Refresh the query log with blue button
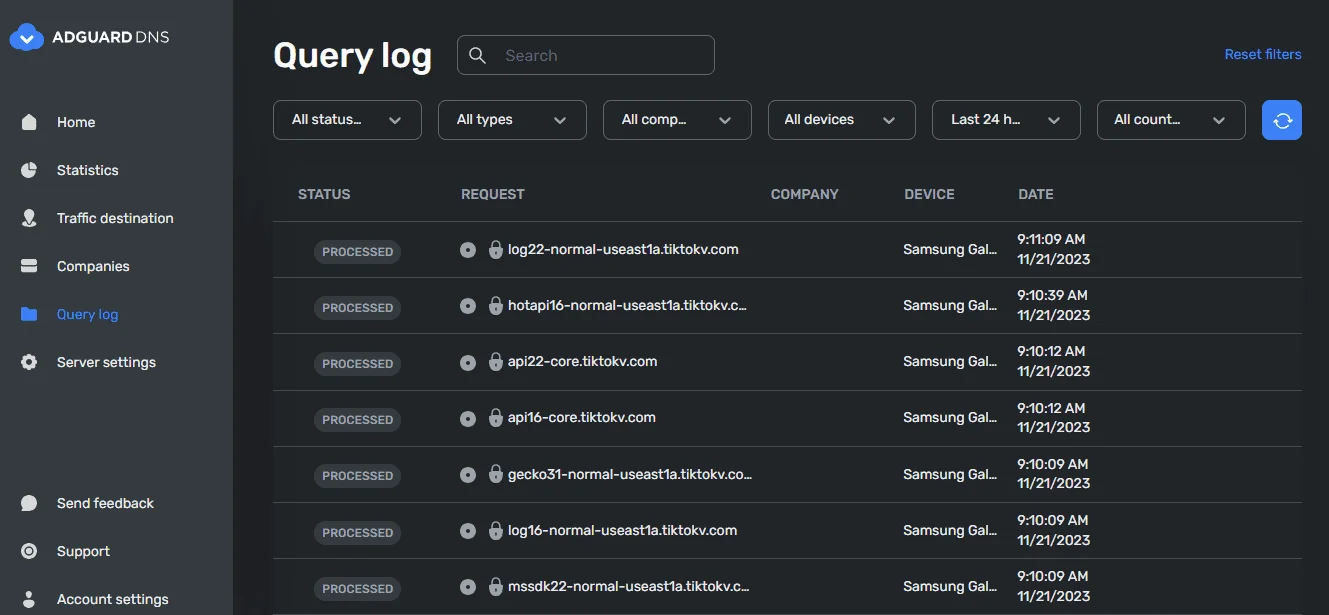 click(1282, 120)
